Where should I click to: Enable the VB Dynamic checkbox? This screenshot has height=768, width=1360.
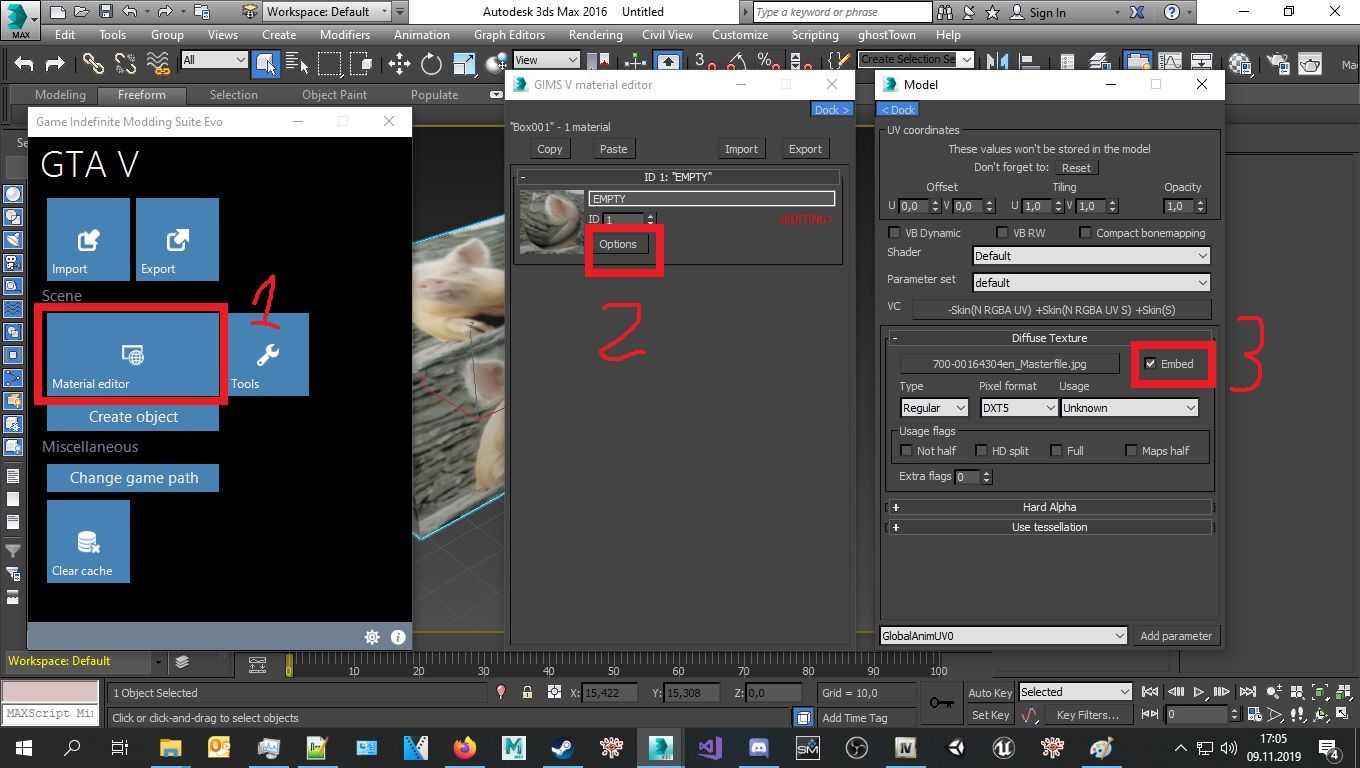coord(895,233)
